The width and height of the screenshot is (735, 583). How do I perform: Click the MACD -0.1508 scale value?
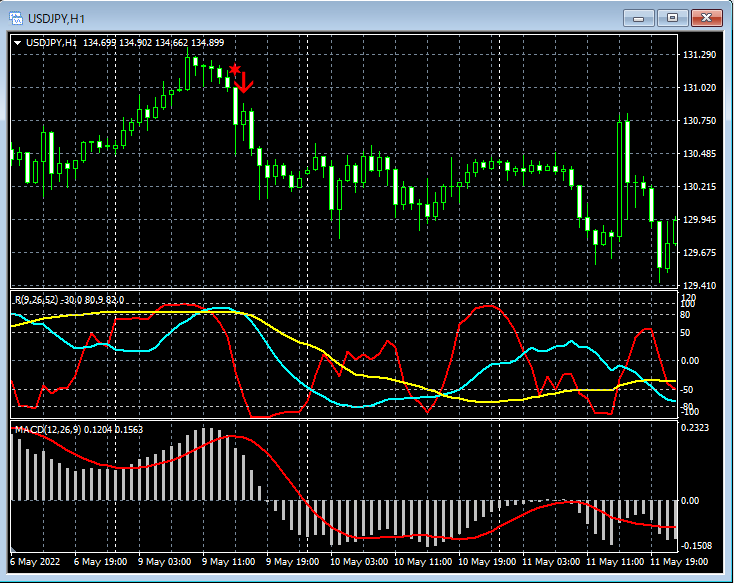(x=698, y=545)
